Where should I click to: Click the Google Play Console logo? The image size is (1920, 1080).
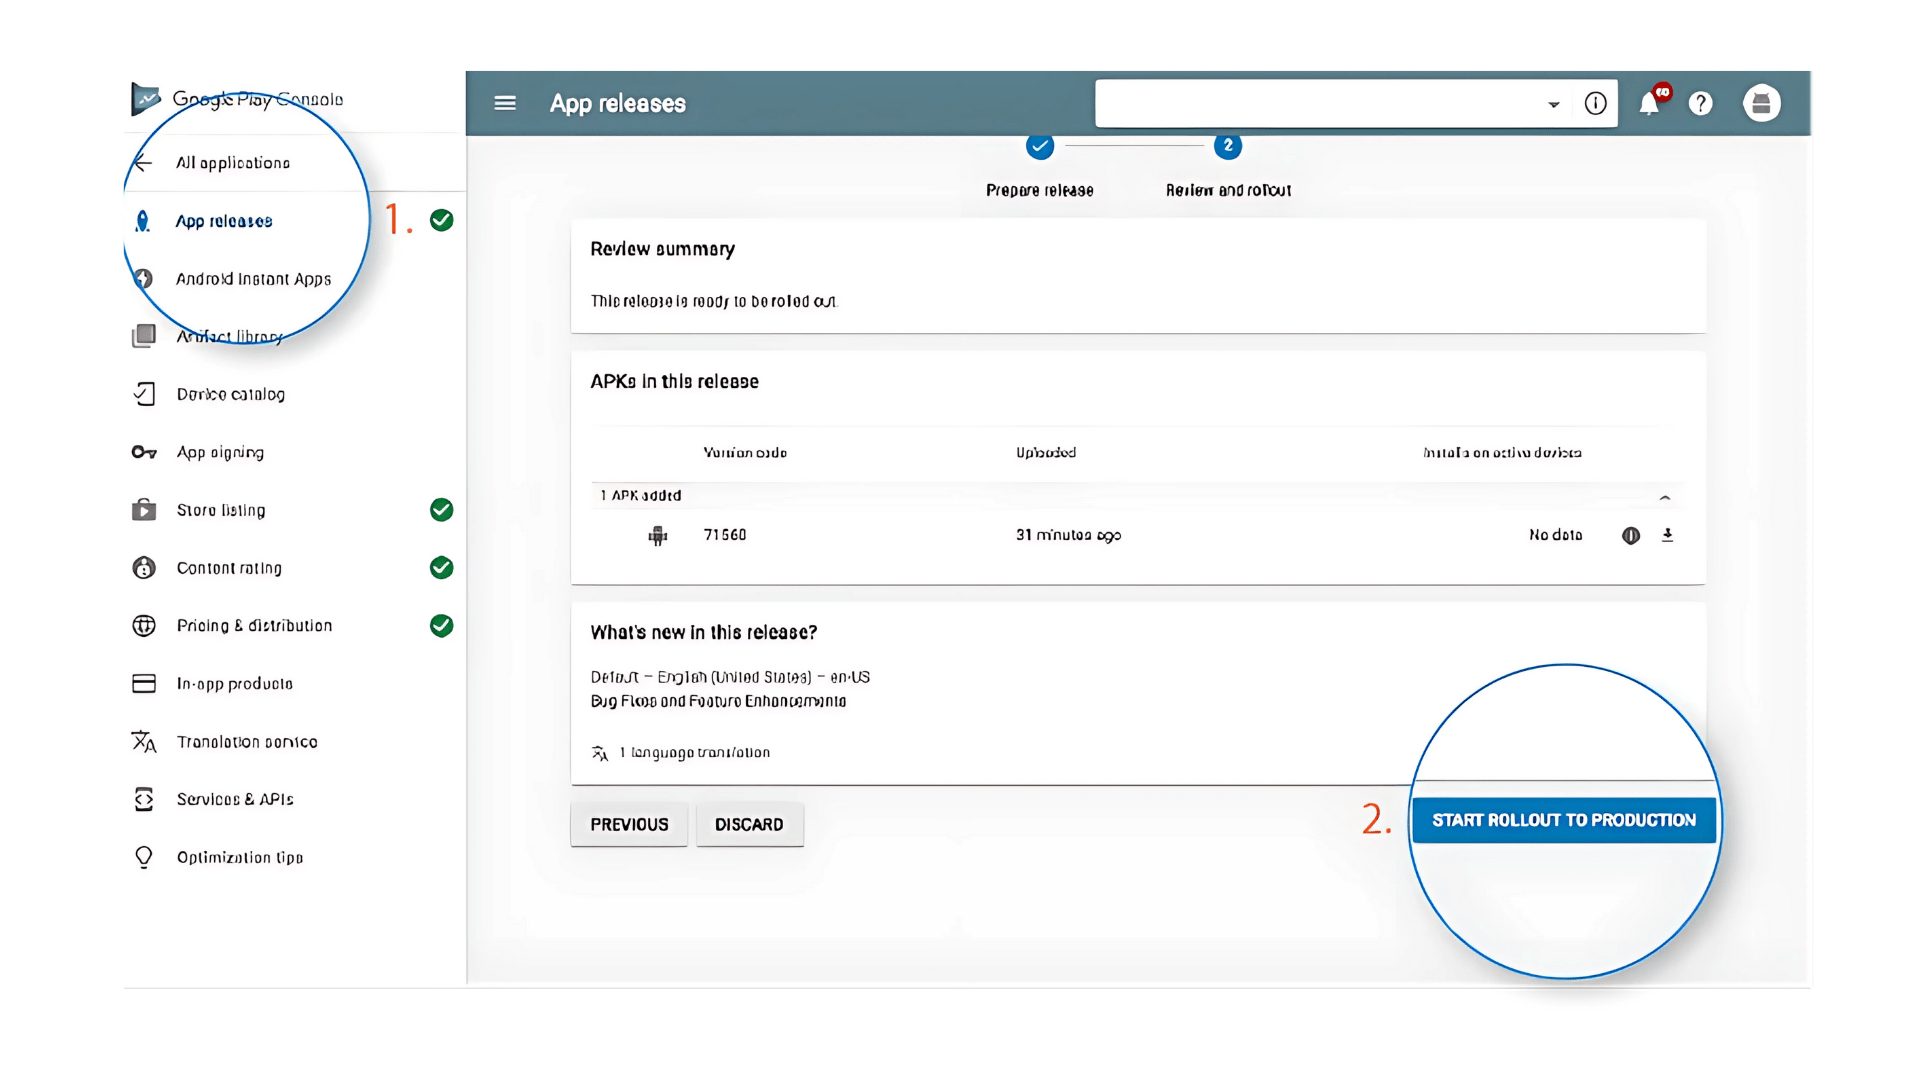[x=146, y=98]
